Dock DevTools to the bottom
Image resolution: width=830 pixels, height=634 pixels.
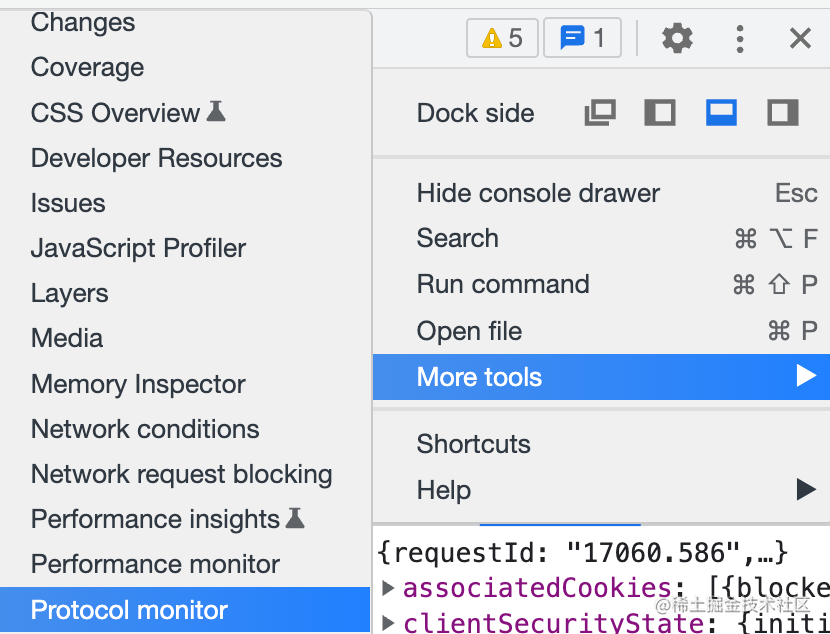pos(721,113)
